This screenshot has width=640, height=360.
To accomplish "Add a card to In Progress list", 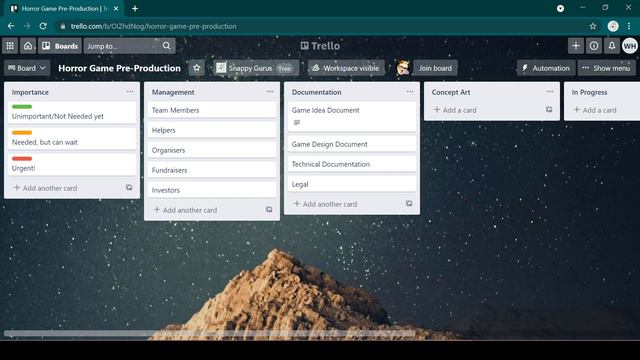I will point(595,110).
